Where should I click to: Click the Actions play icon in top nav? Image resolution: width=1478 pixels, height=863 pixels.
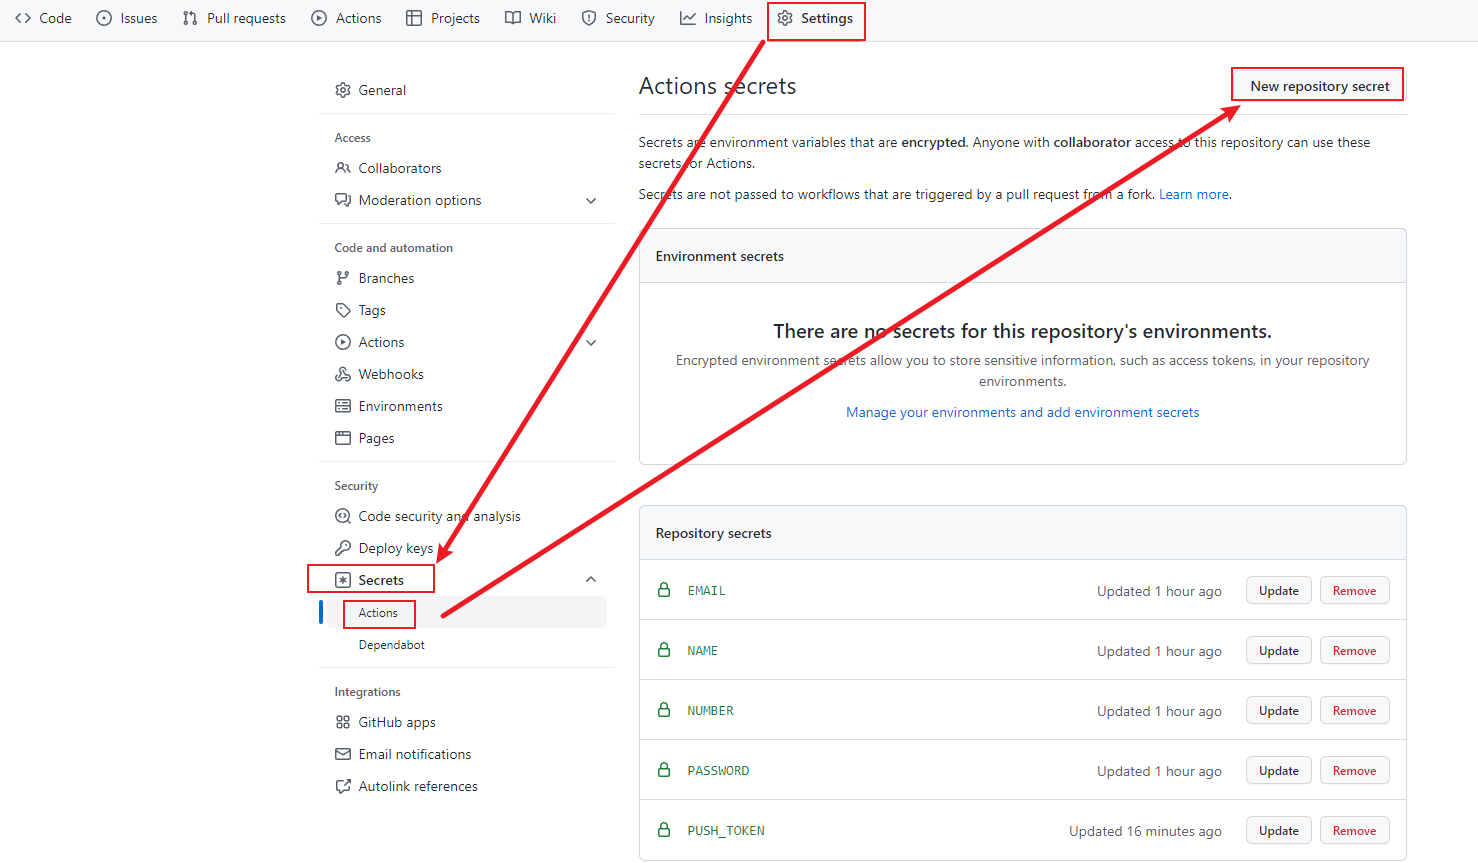pos(319,18)
